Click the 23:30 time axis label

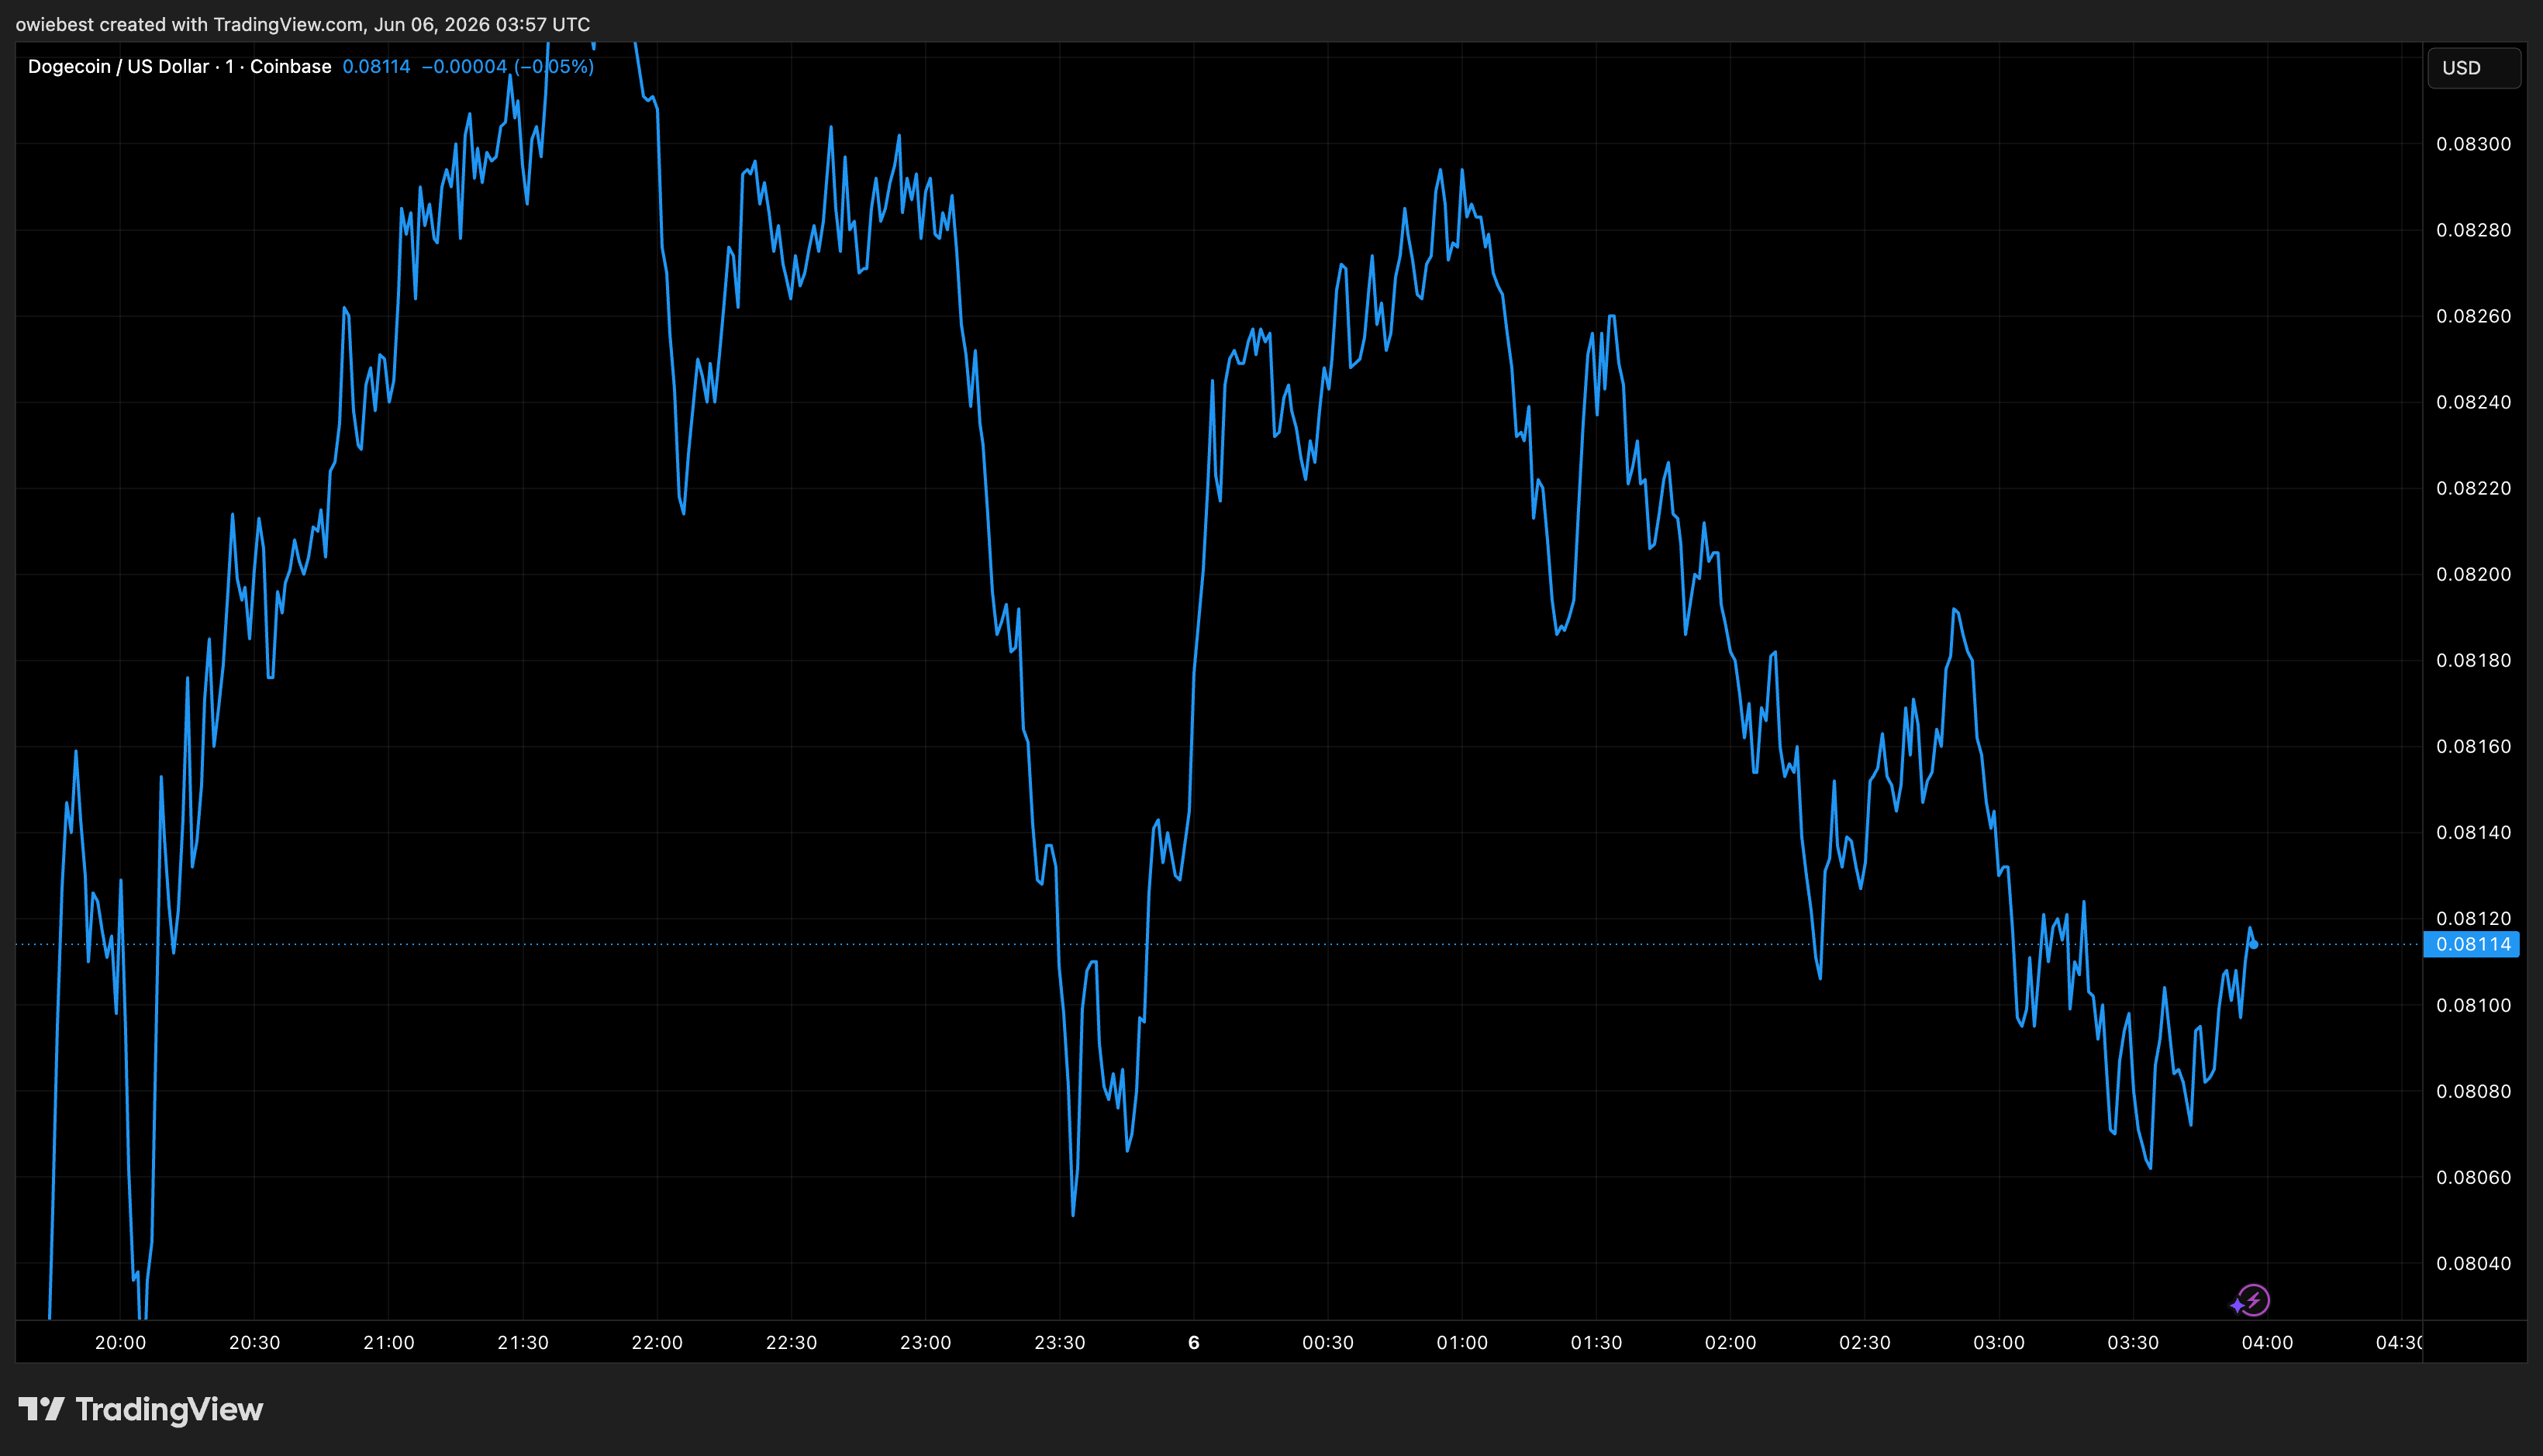pos(1059,1342)
